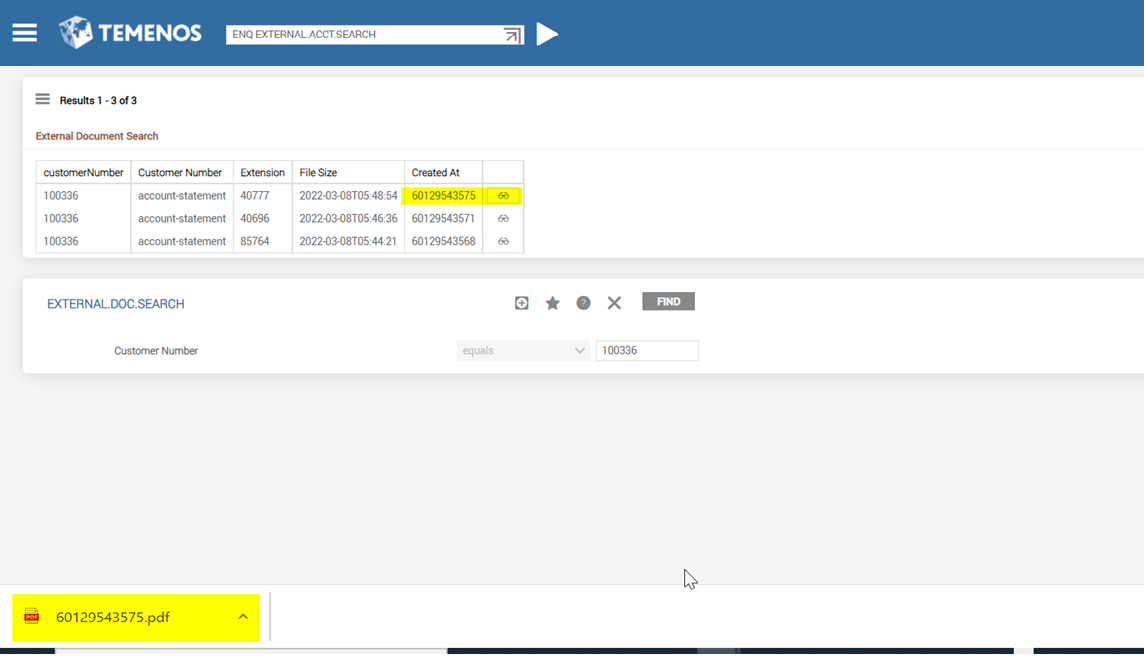Click the command box expand arrow icon
Viewport: 1144px width, 663px height.
[x=512, y=35]
